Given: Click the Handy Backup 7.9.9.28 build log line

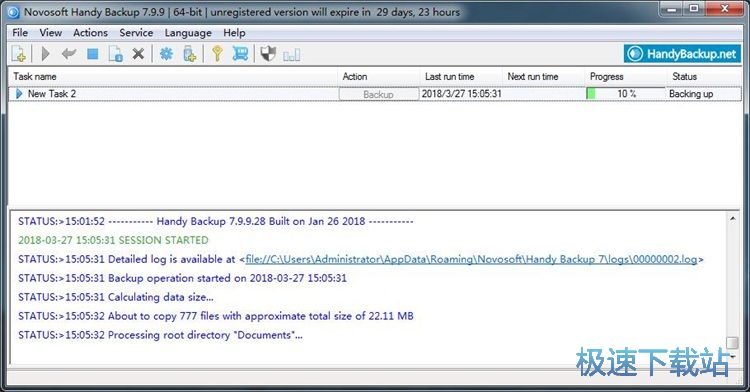Looking at the screenshot, I should (216, 221).
